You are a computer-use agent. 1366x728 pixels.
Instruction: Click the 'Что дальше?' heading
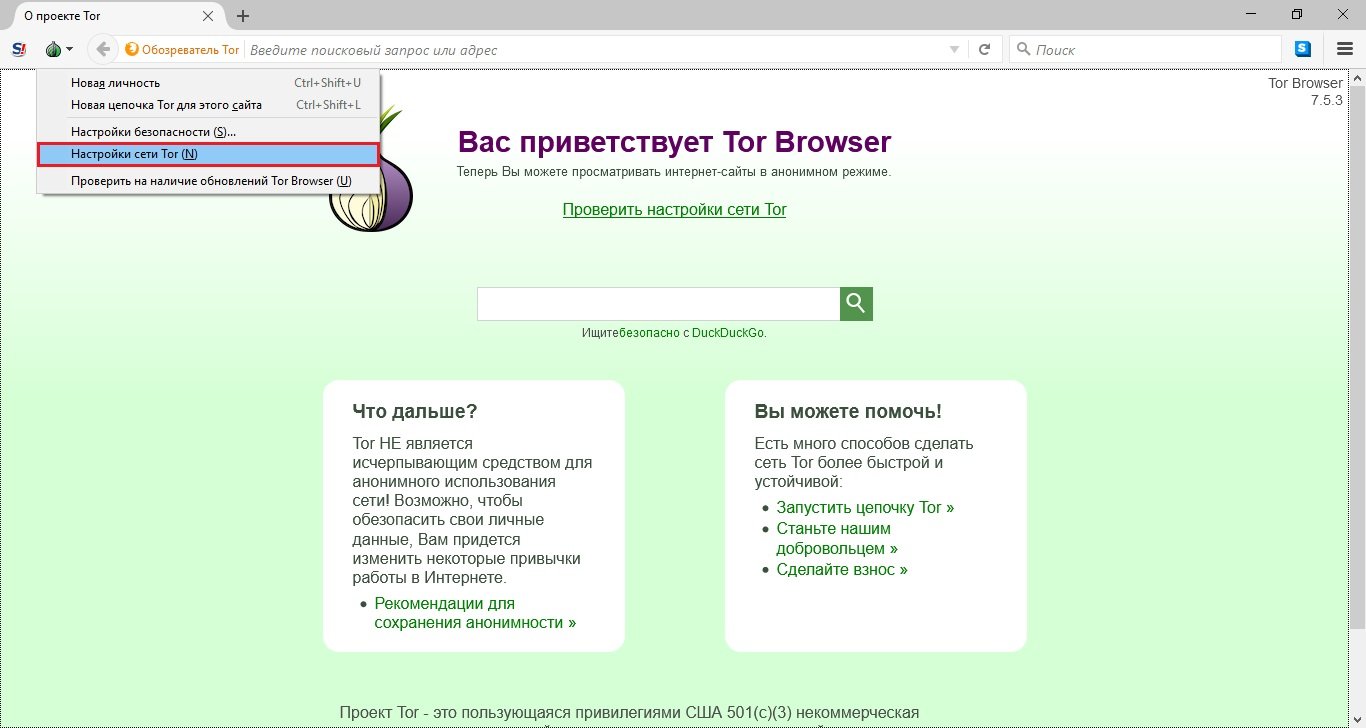(x=415, y=412)
